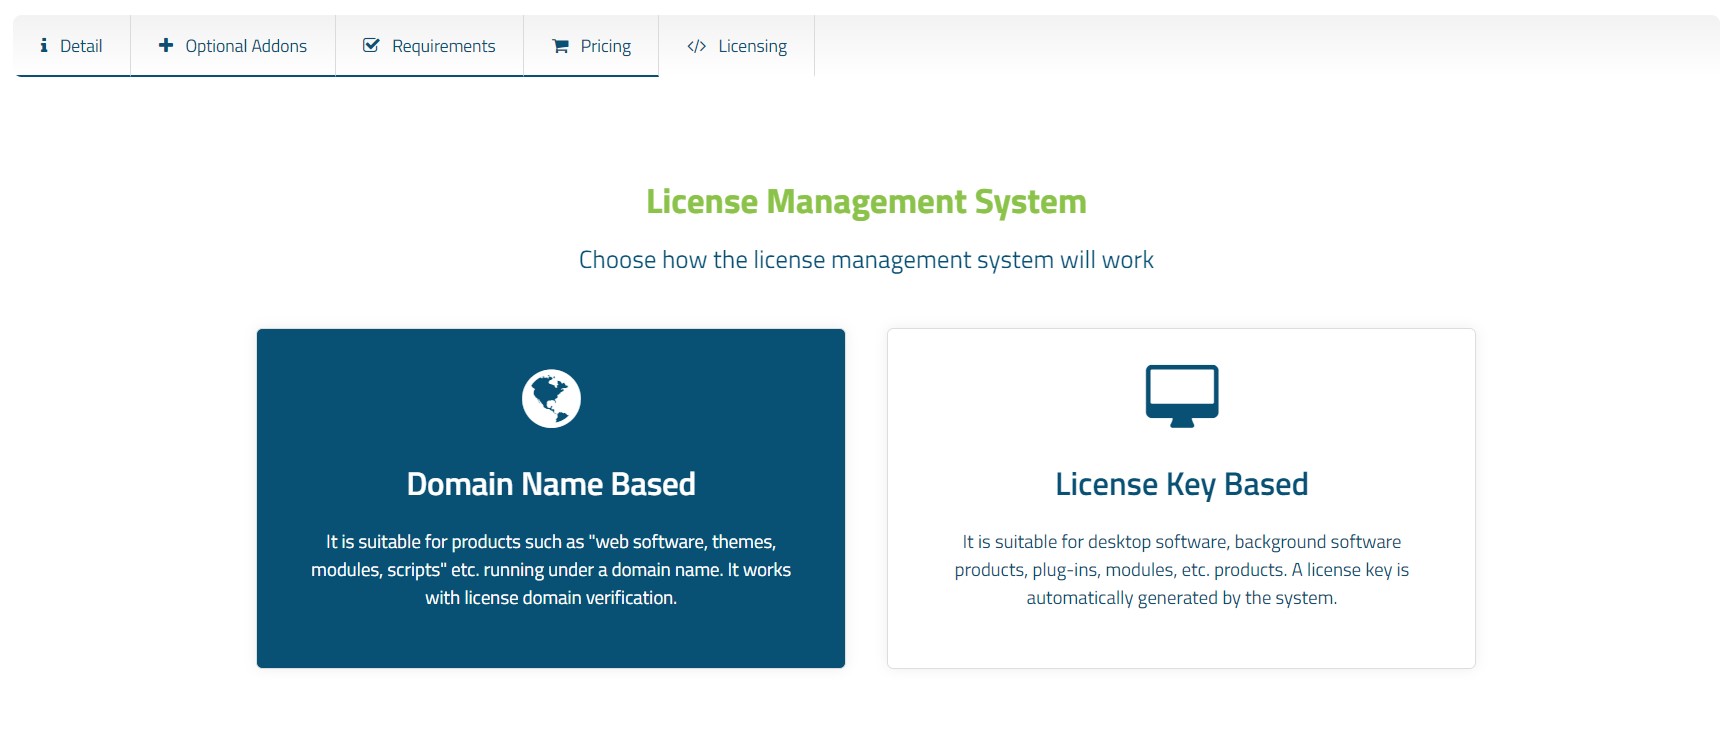
Task: Click the License Management System heading
Action: (x=866, y=202)
